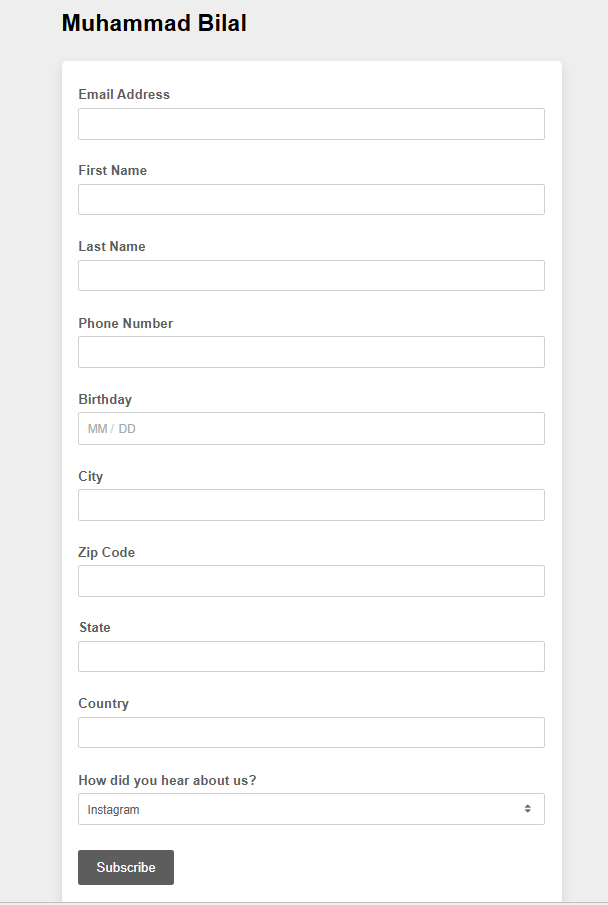This screenshot has height=905, width=608.
Task: Click the 'How did you hear about us?' label
Action: [x=167, y=780]
